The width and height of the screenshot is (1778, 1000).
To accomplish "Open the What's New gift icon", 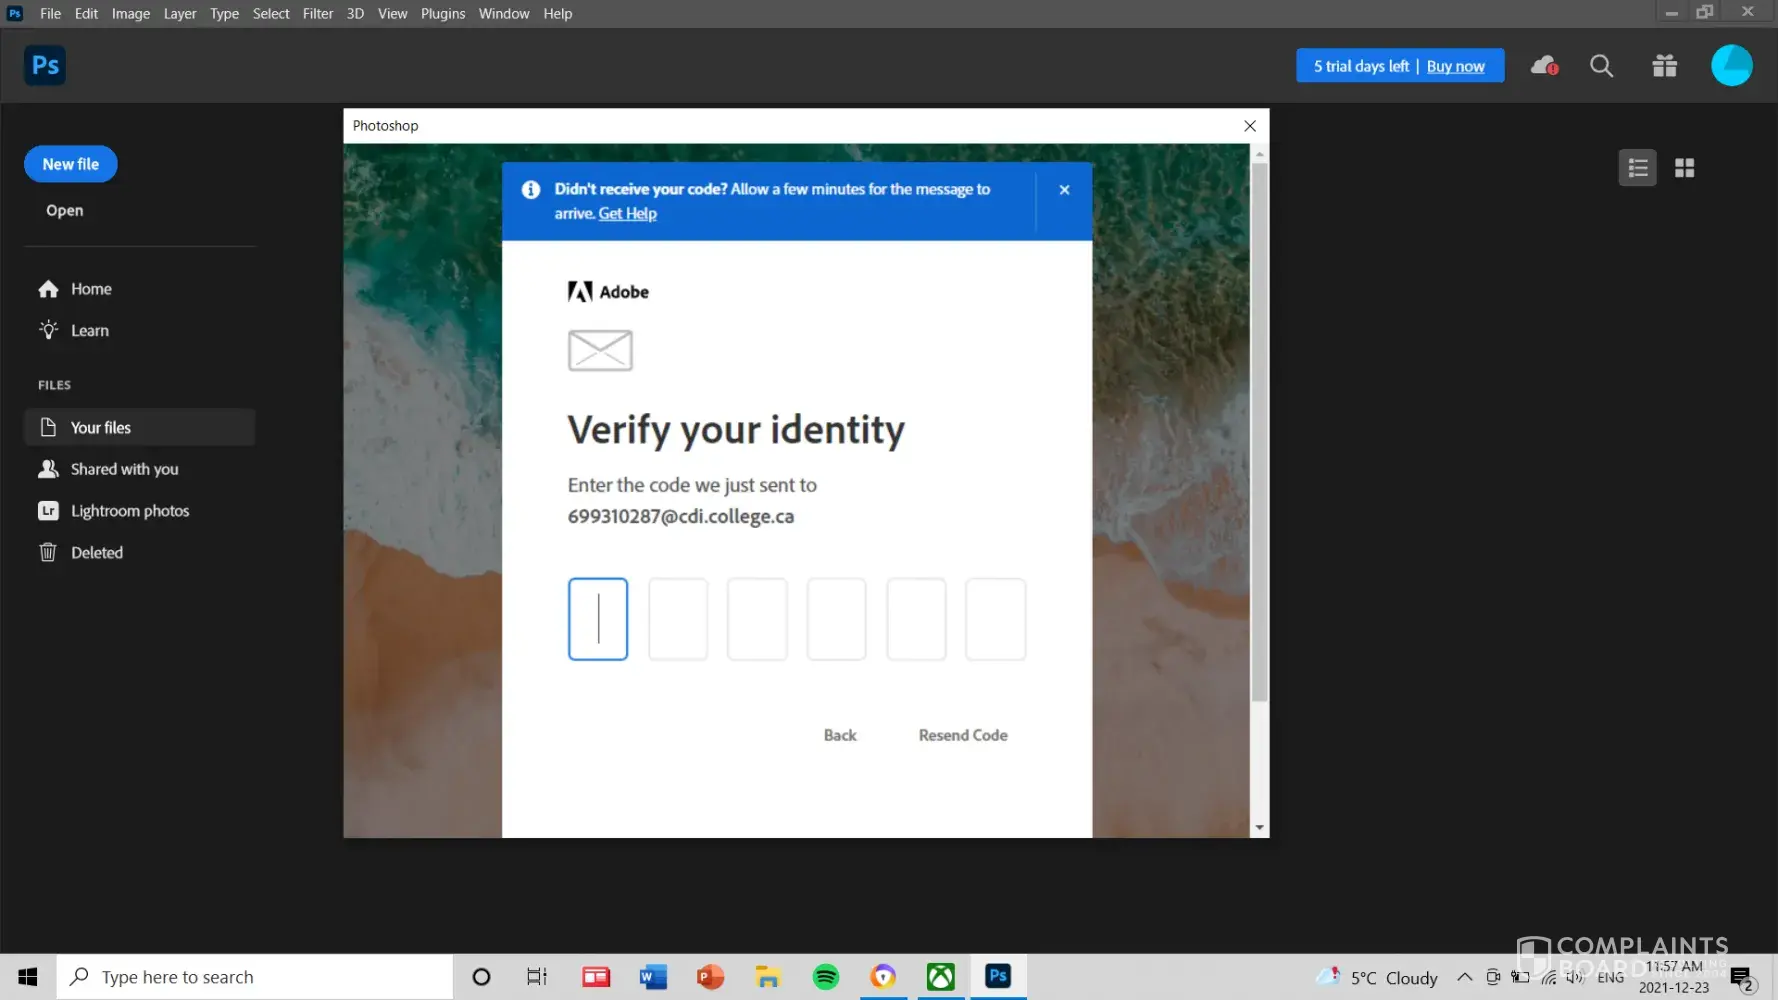I will click(1664, 66).
